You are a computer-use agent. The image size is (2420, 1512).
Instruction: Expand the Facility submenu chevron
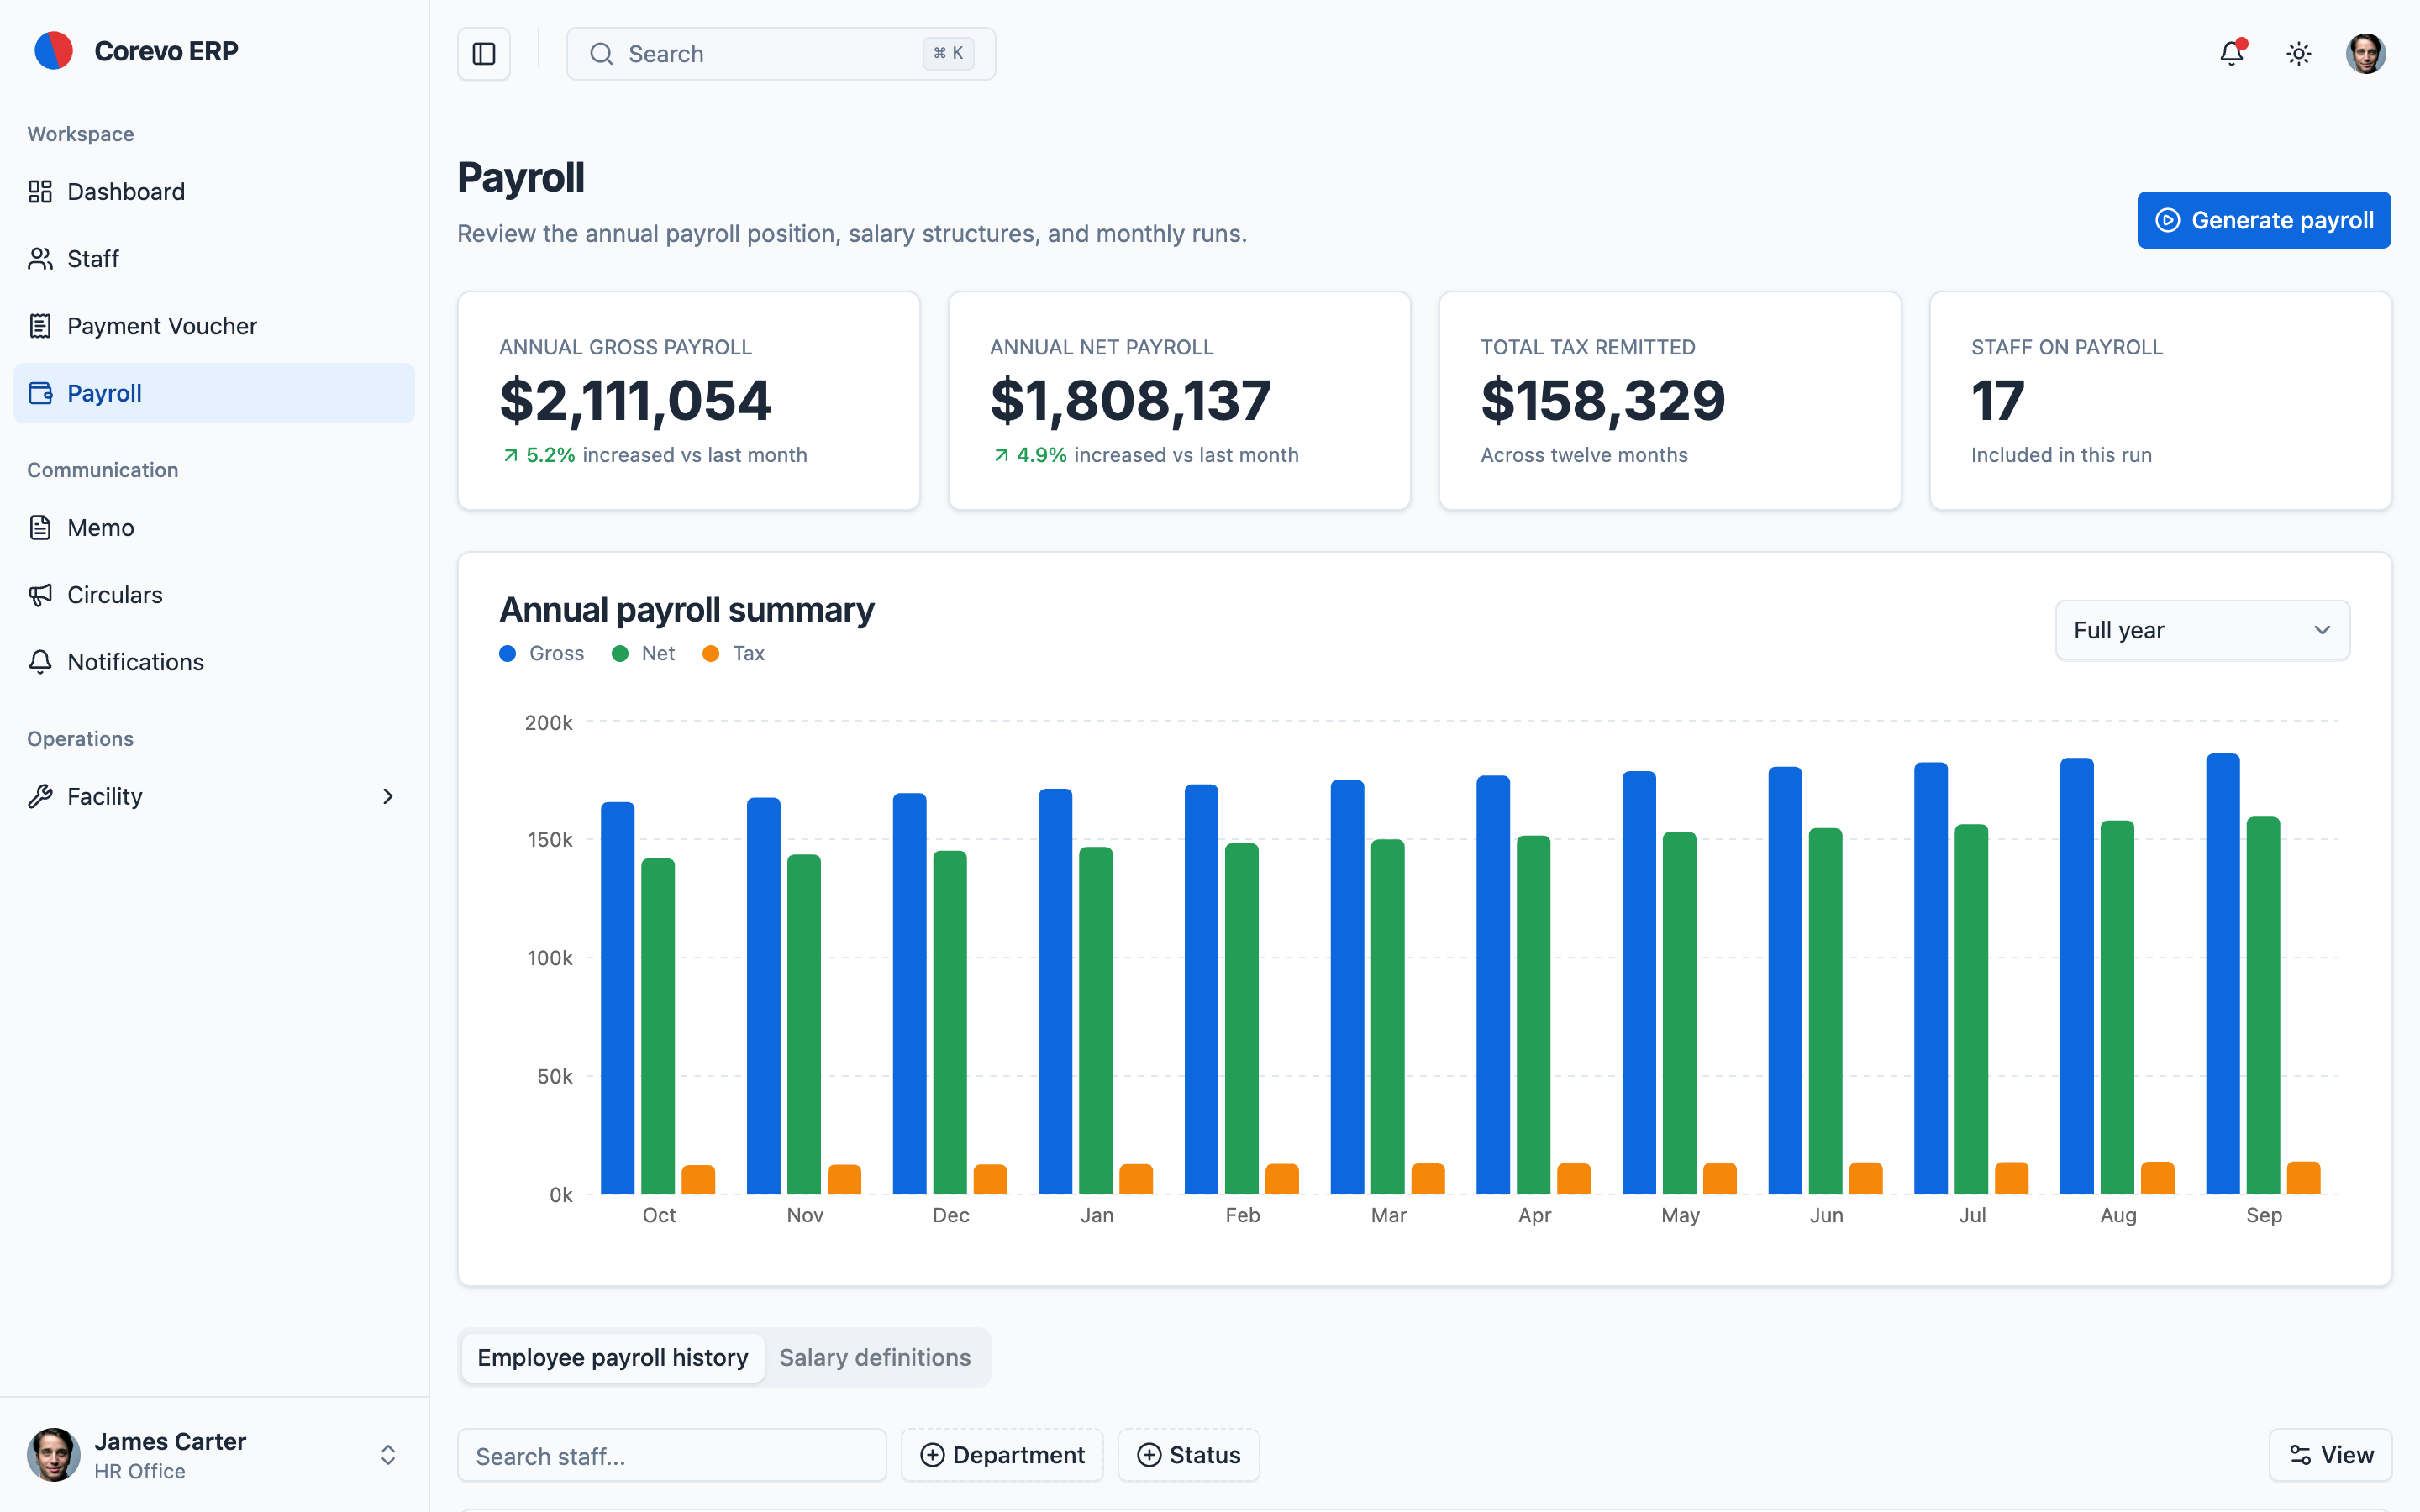388,796
